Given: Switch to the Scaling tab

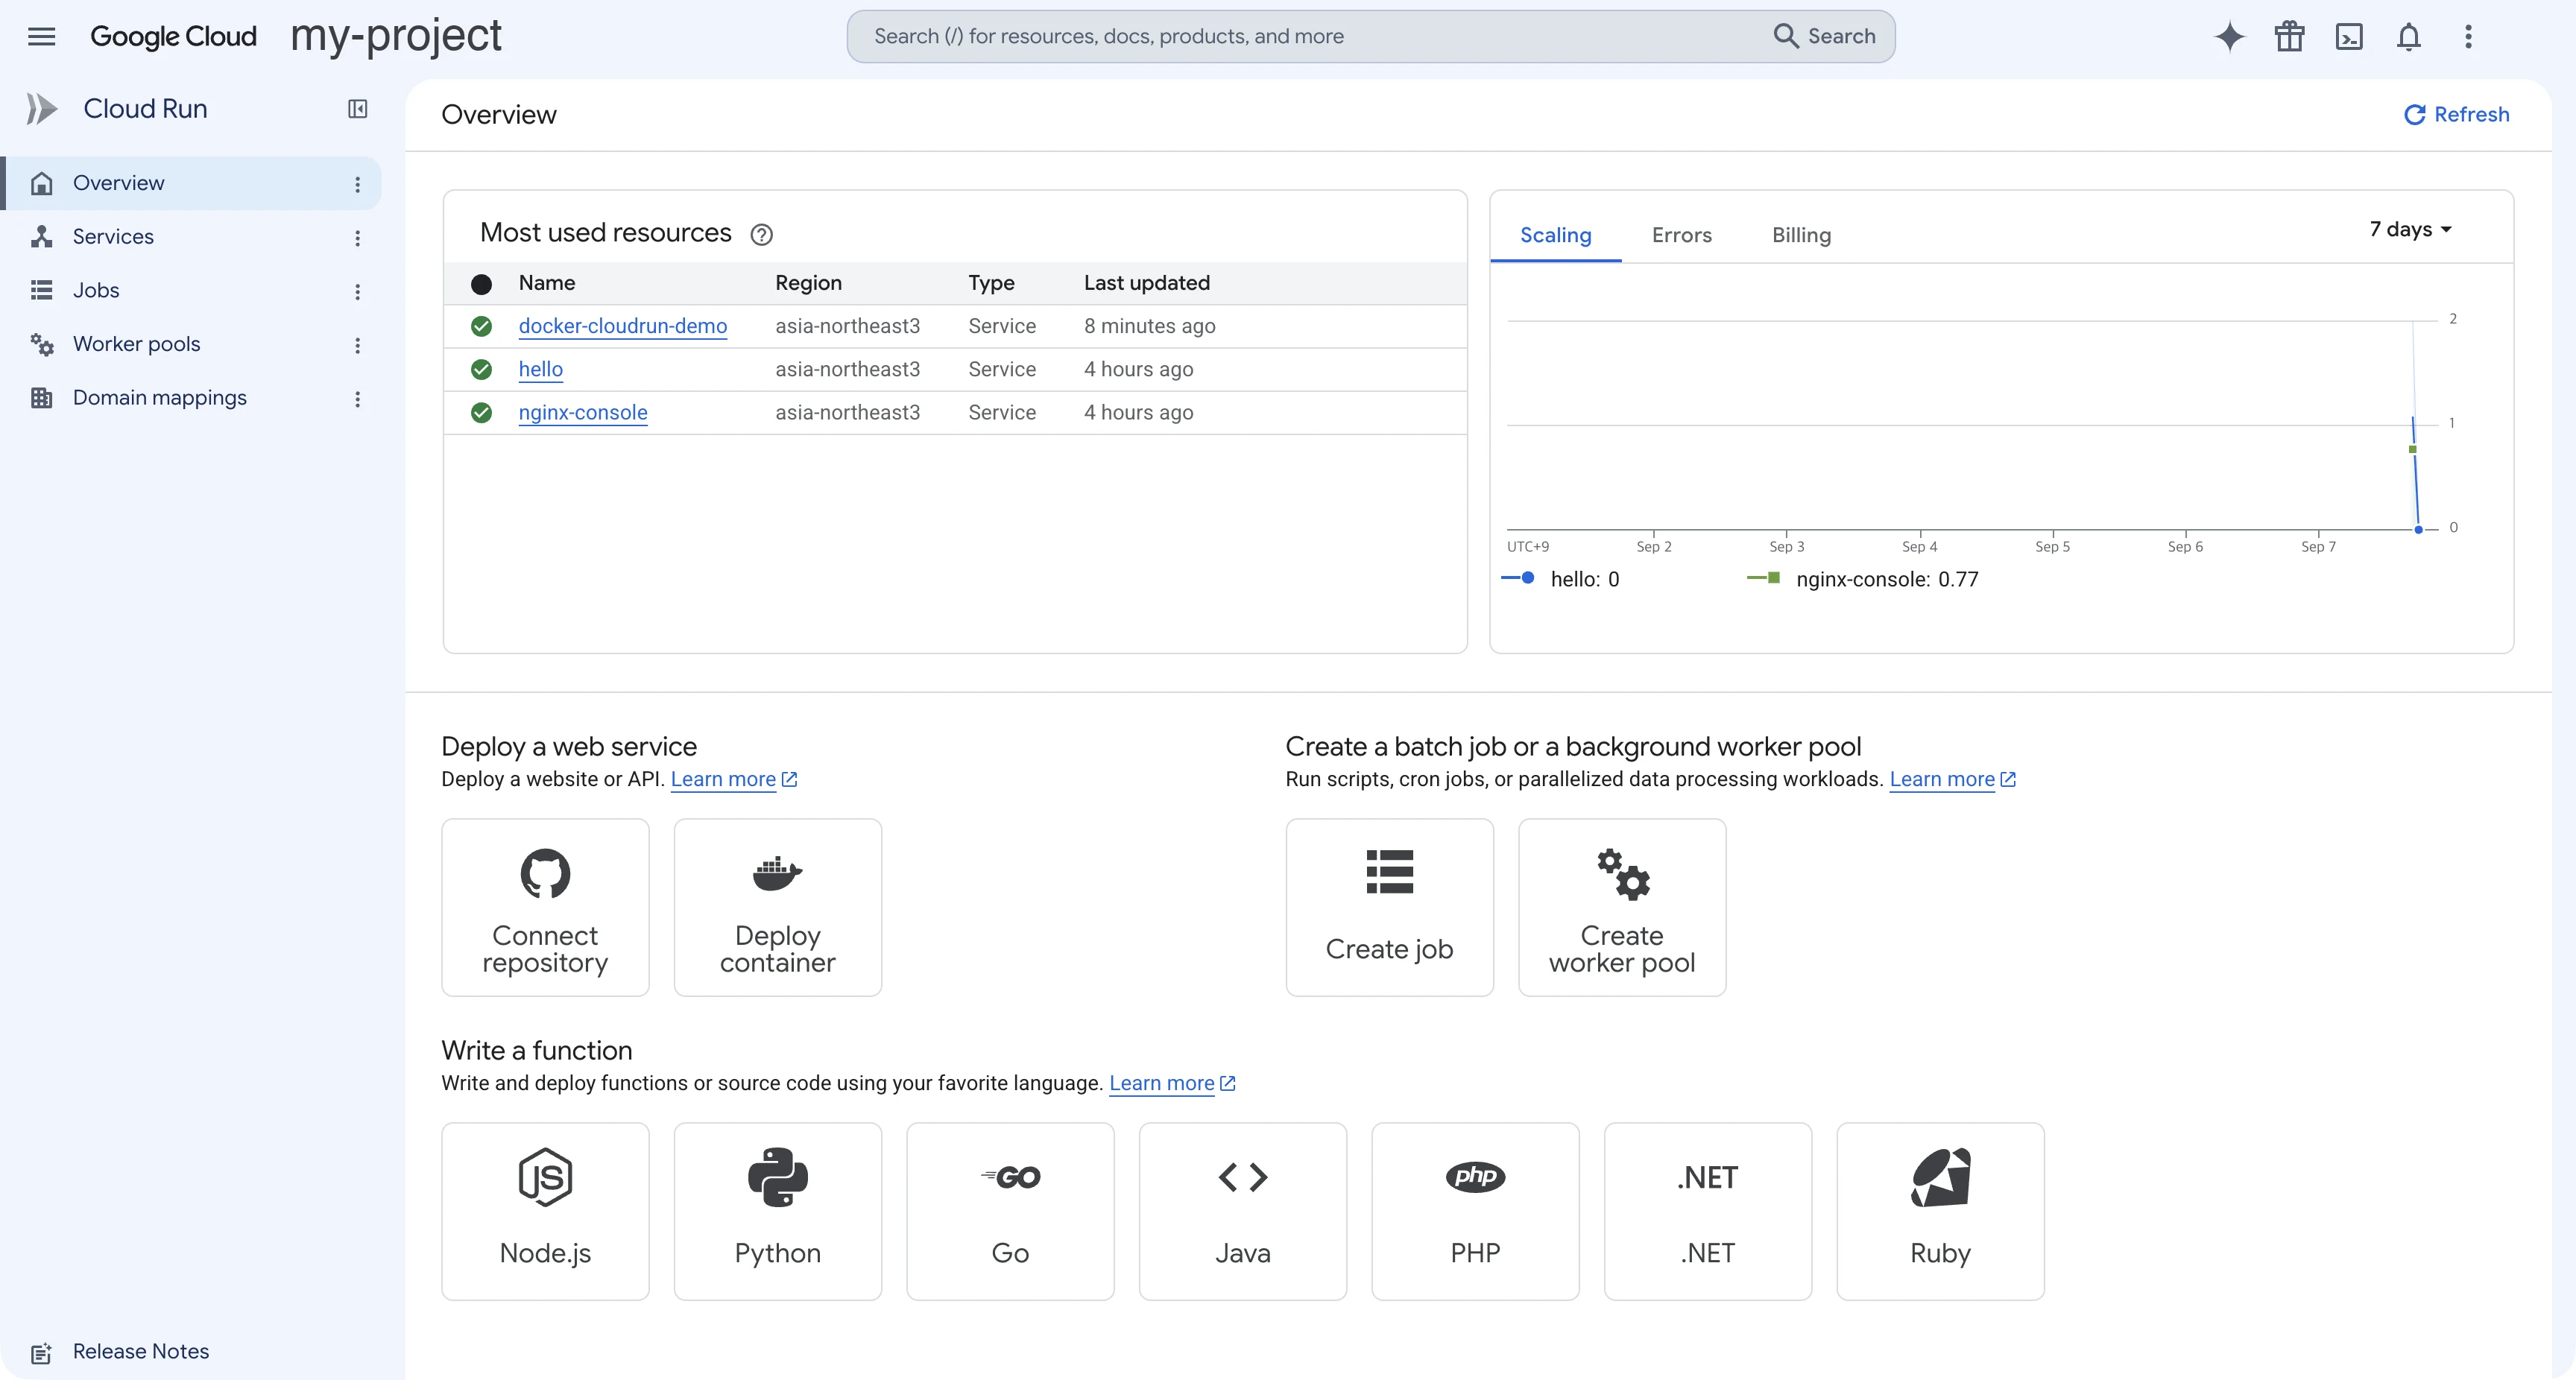Looking at the screenshot, I should 1555,236.
